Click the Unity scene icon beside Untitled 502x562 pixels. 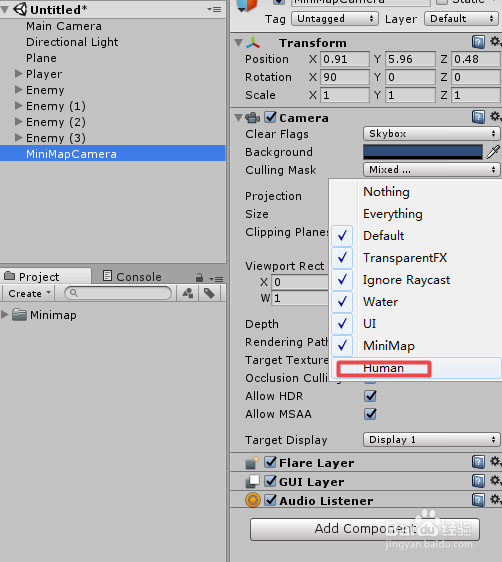coord(20,9)
